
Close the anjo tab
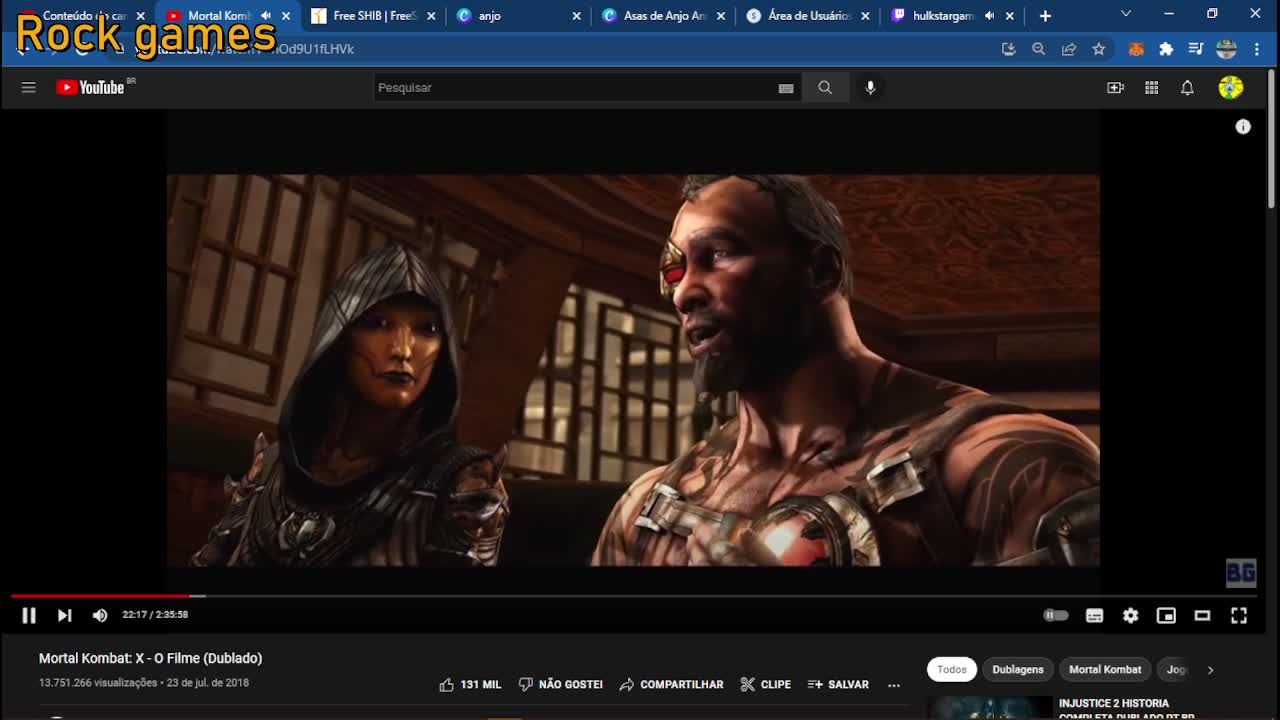click(x=576, y=16)
